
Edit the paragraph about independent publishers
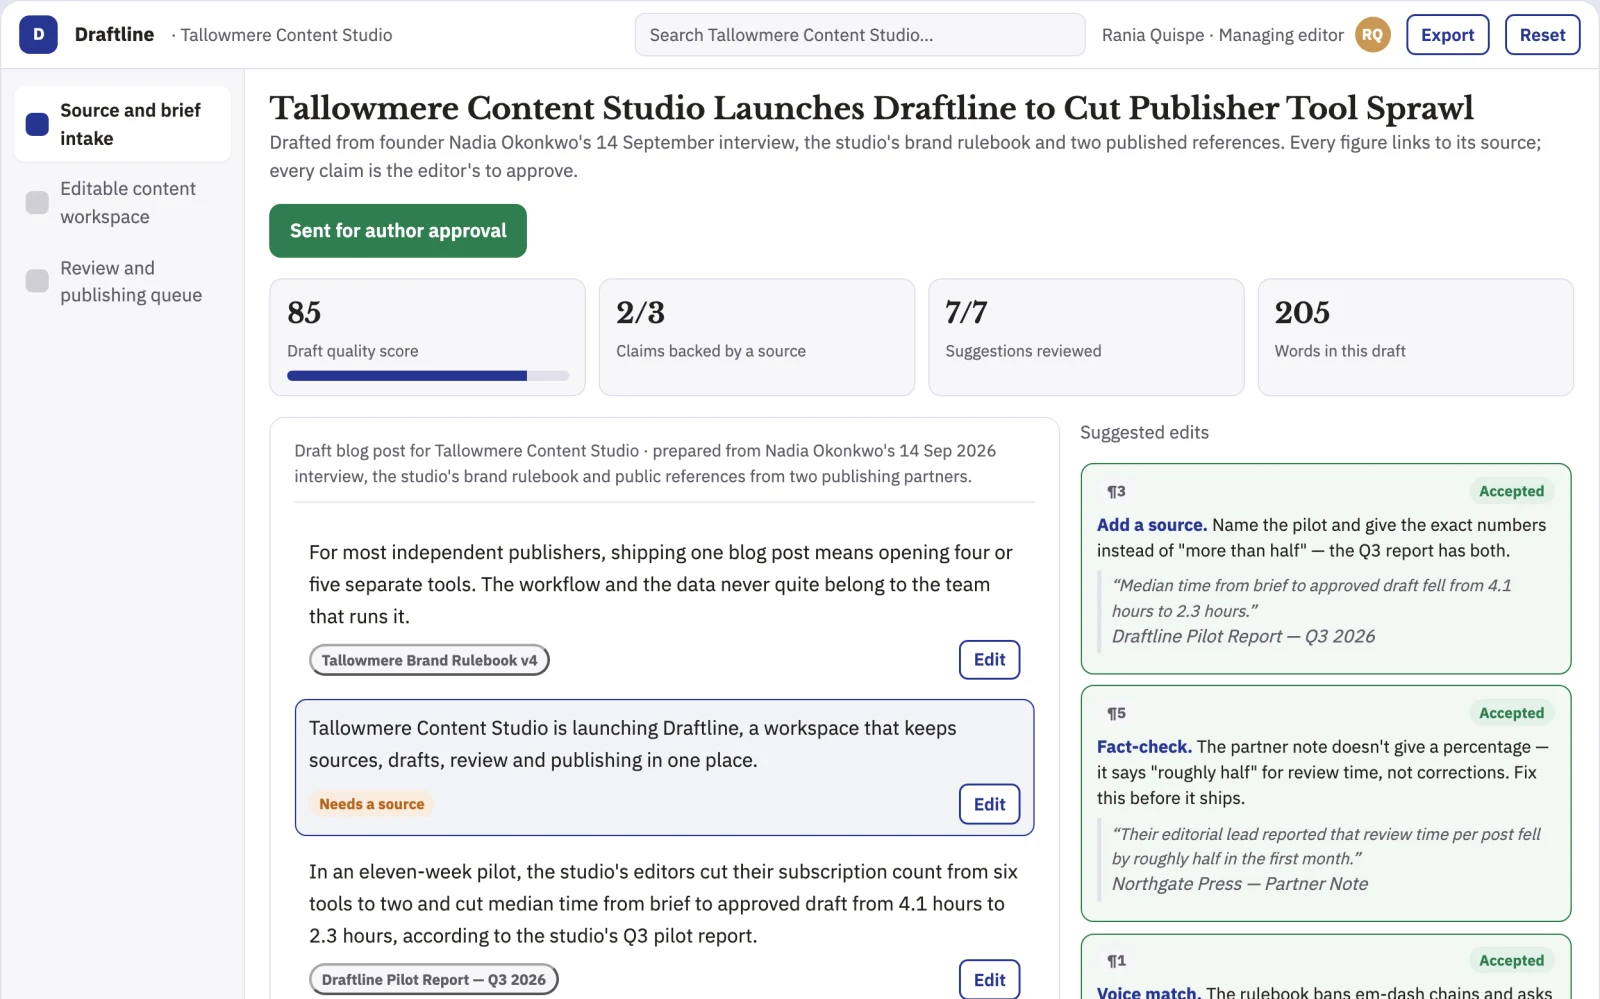click(989, 660)
